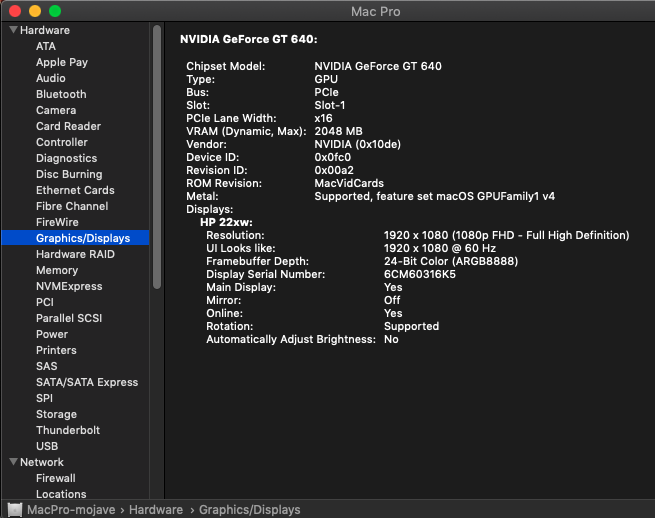View Diagnostics information
Image resolution: width=655 pixels, height=518 pixels.
66,158
